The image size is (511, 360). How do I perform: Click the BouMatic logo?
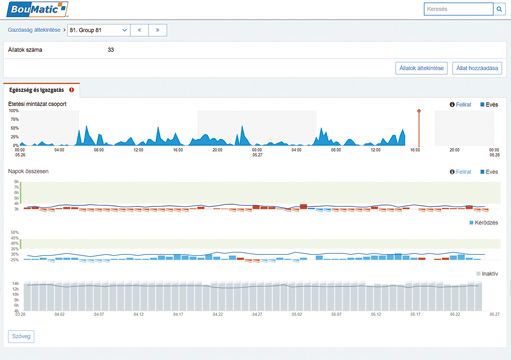tap(37, 9)
